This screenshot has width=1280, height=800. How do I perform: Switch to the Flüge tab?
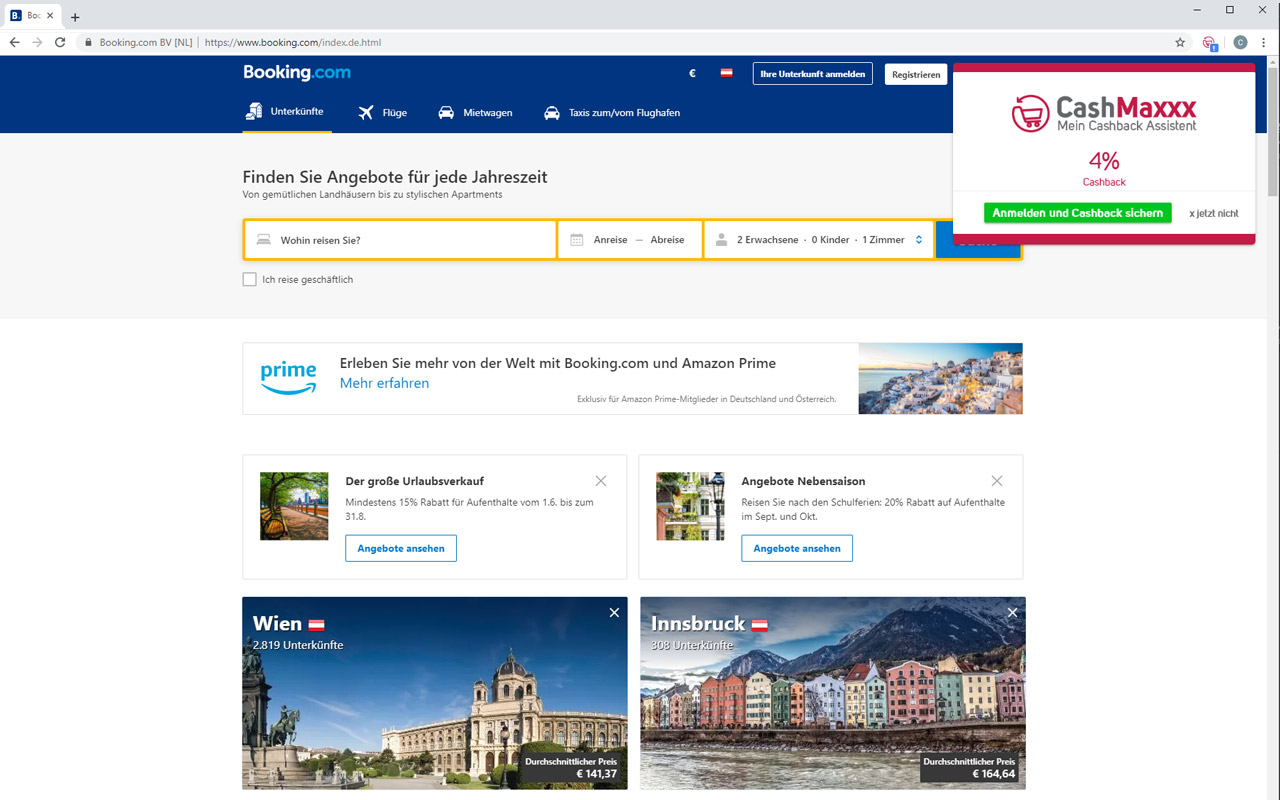pos(383,113)
